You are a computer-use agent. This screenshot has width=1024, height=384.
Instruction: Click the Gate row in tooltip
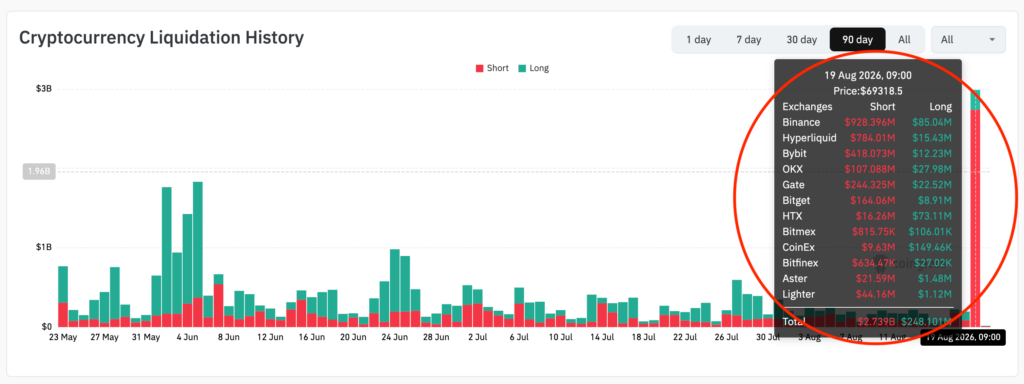pyautogui.click(x=867, y=185)
